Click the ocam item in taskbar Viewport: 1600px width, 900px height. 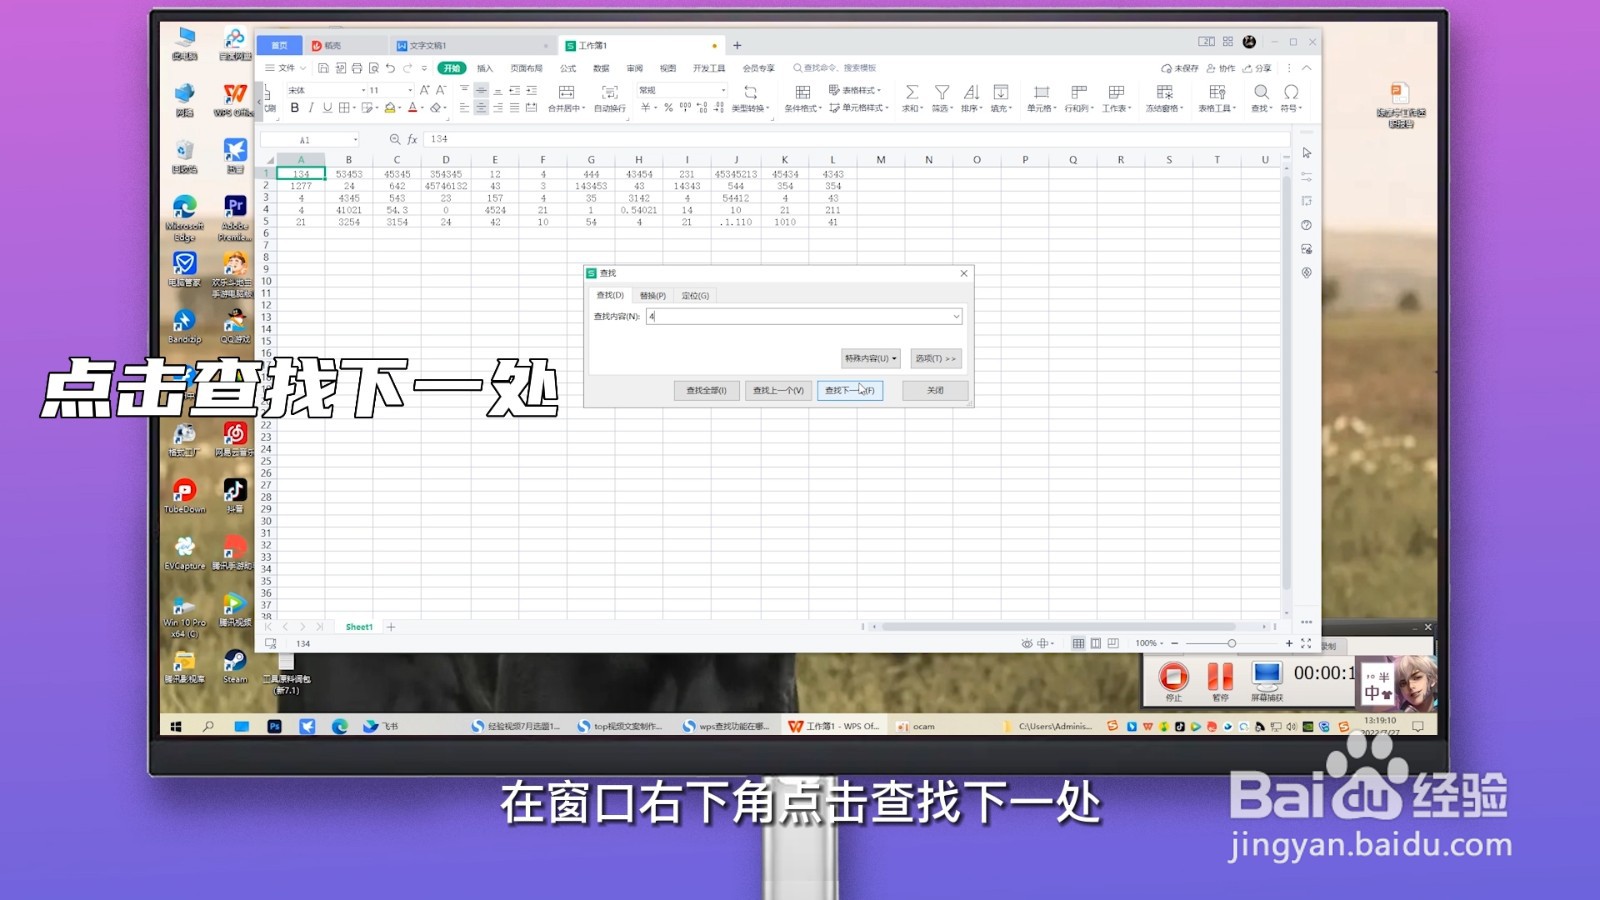click(924, 726)
